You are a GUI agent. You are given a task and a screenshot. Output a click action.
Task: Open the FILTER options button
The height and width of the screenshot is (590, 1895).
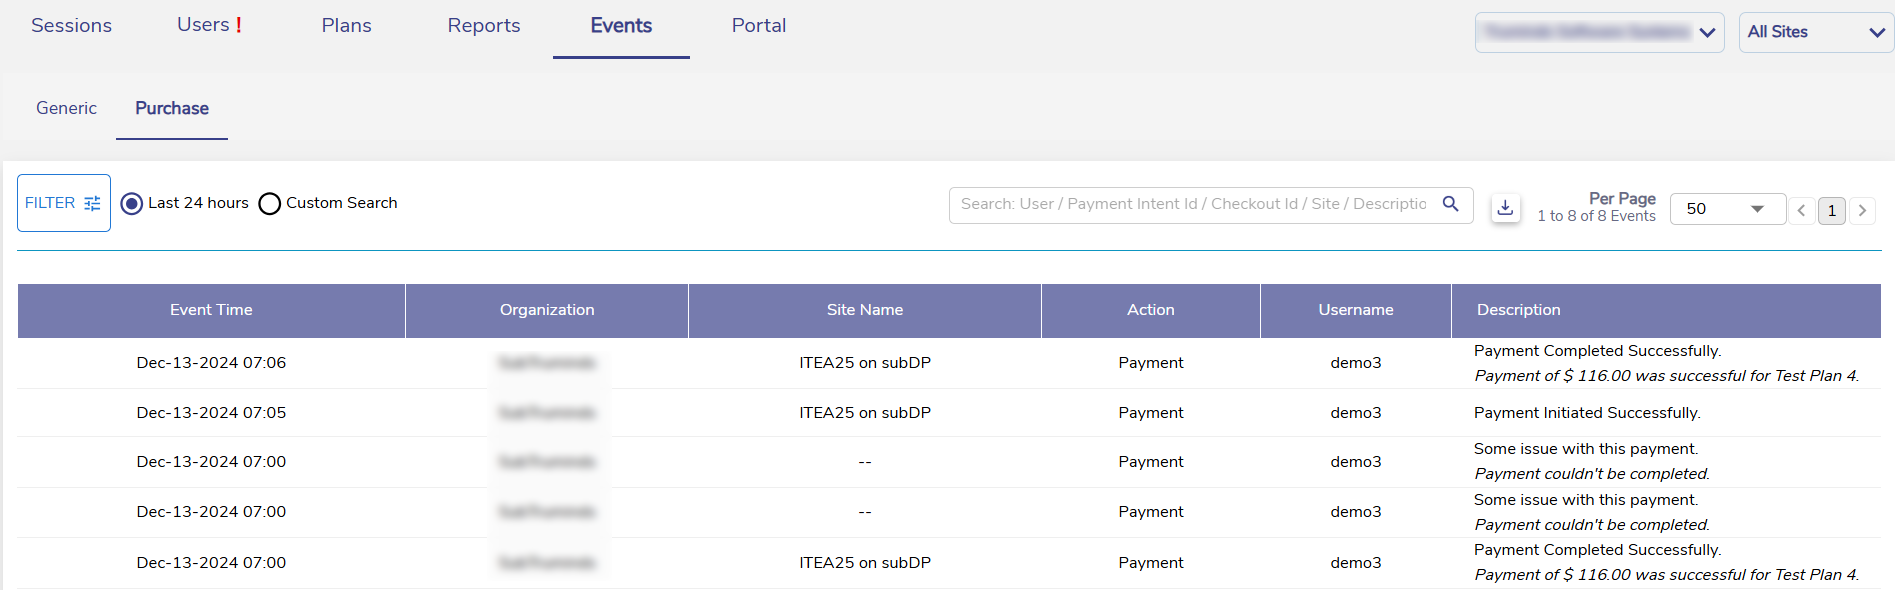(x=63, y=203)
